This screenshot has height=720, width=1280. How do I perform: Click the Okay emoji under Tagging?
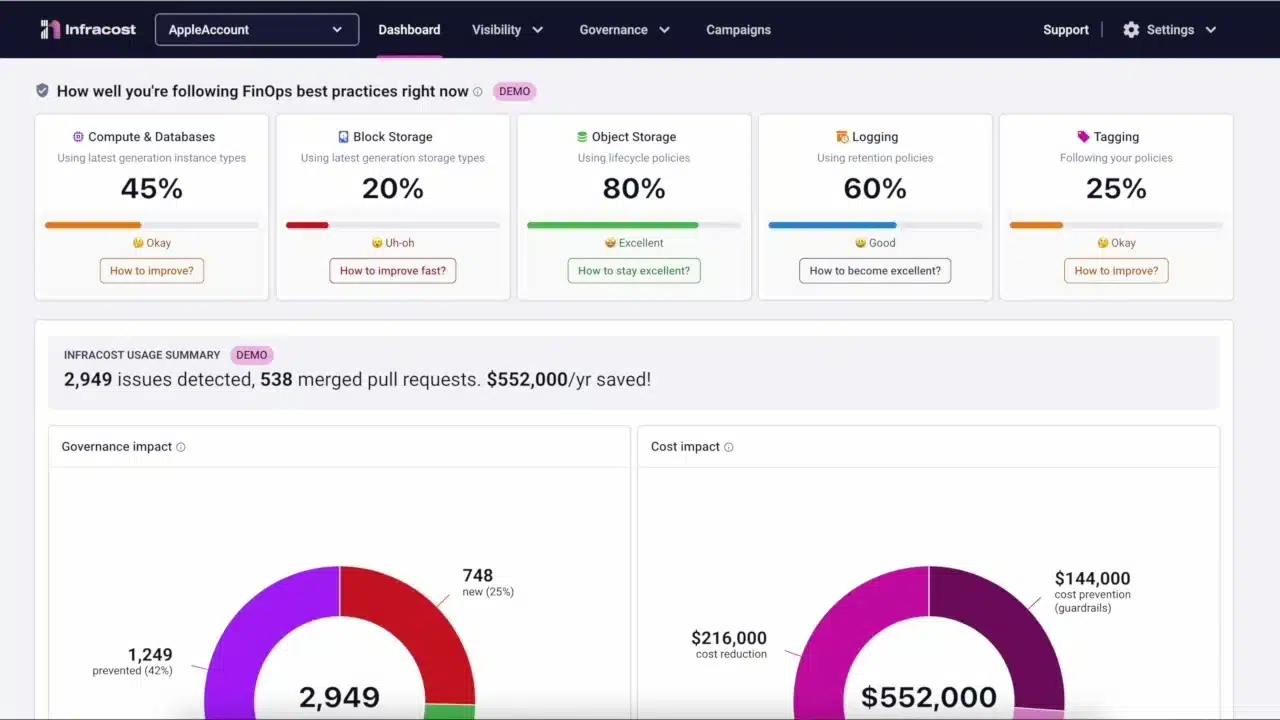tap(1103, 243)
